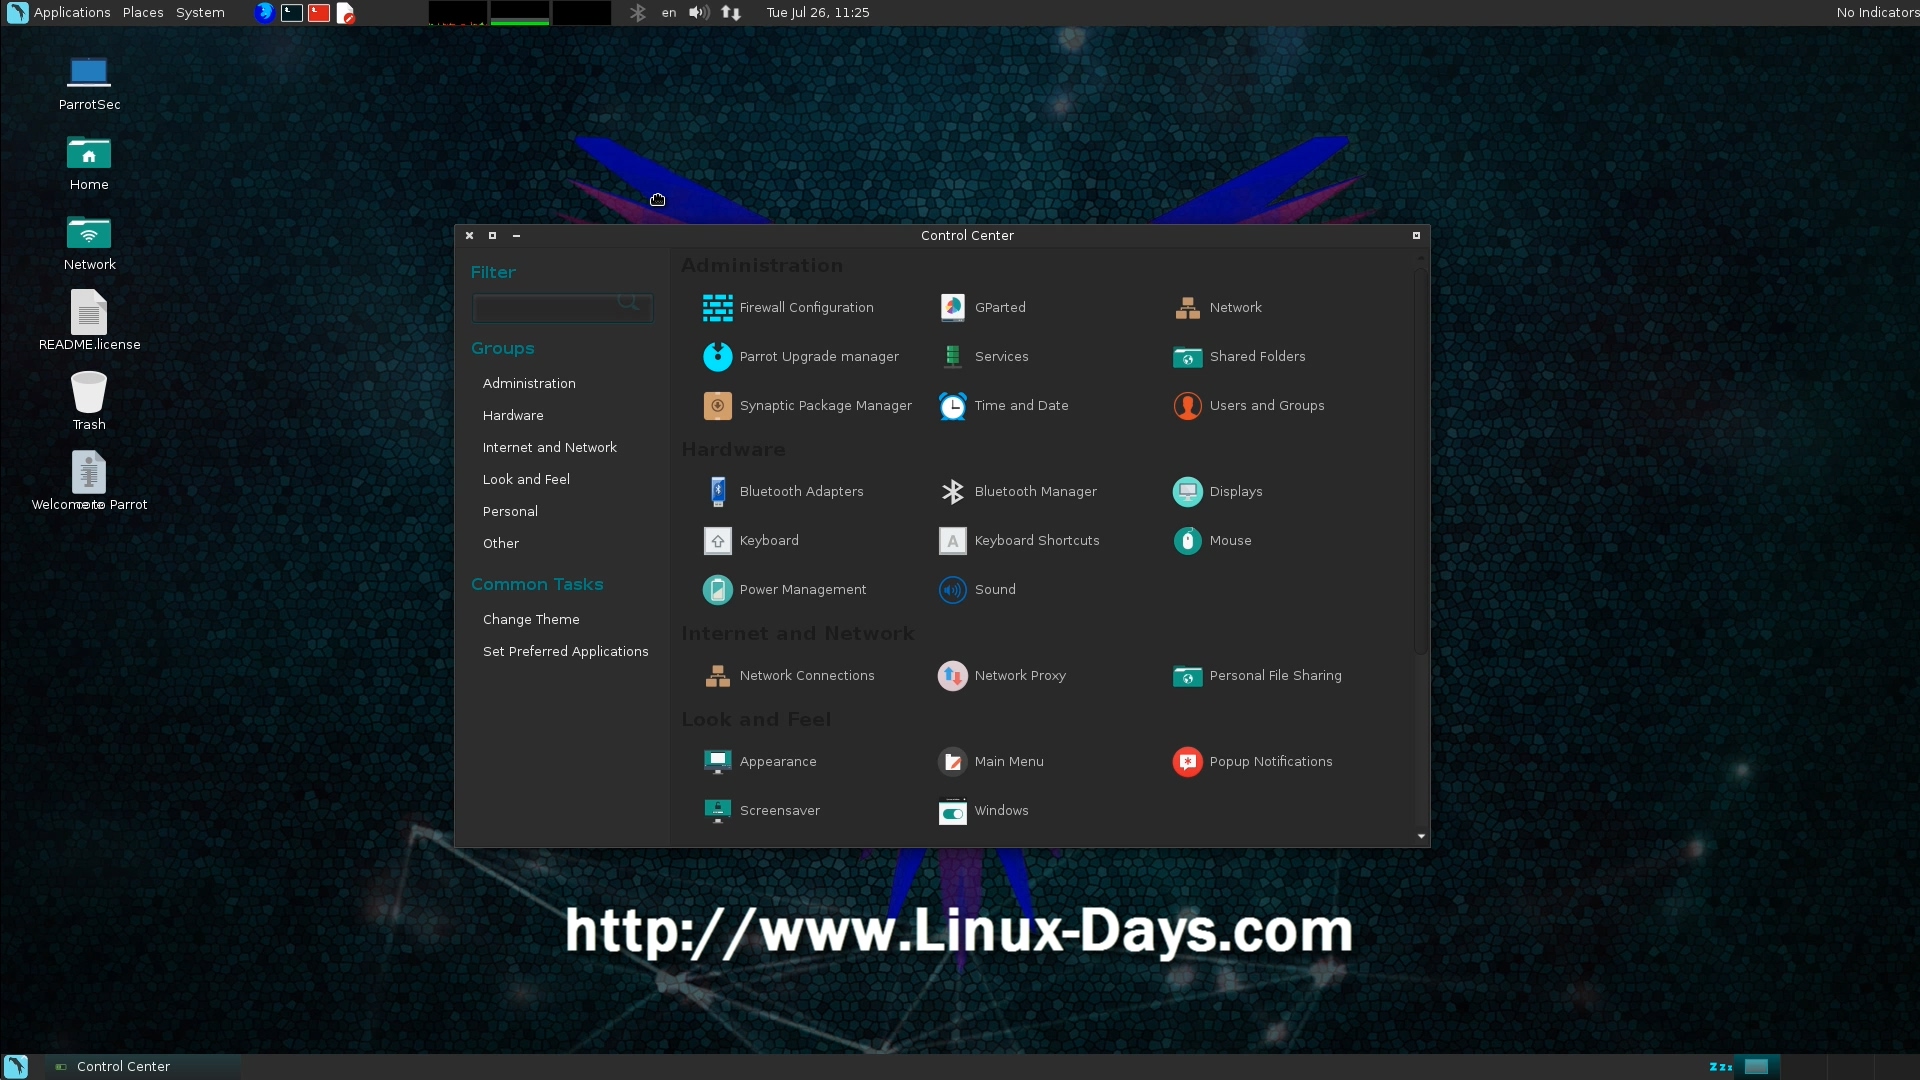Jump to Administration group in sidebar

click(529, 383)
